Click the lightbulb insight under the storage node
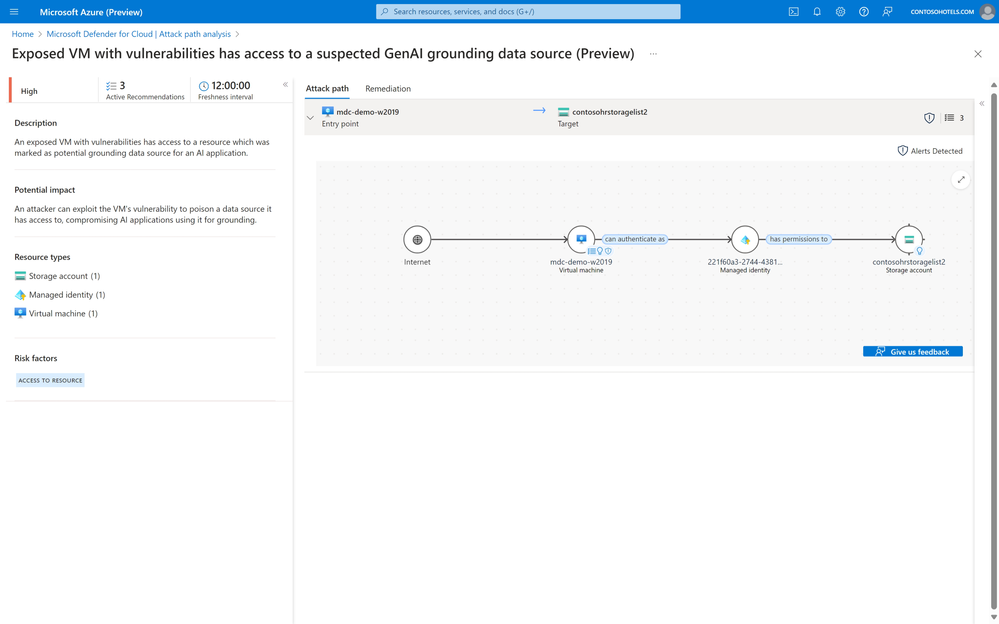Screen dimensions: 999x624 pos(919,251)
